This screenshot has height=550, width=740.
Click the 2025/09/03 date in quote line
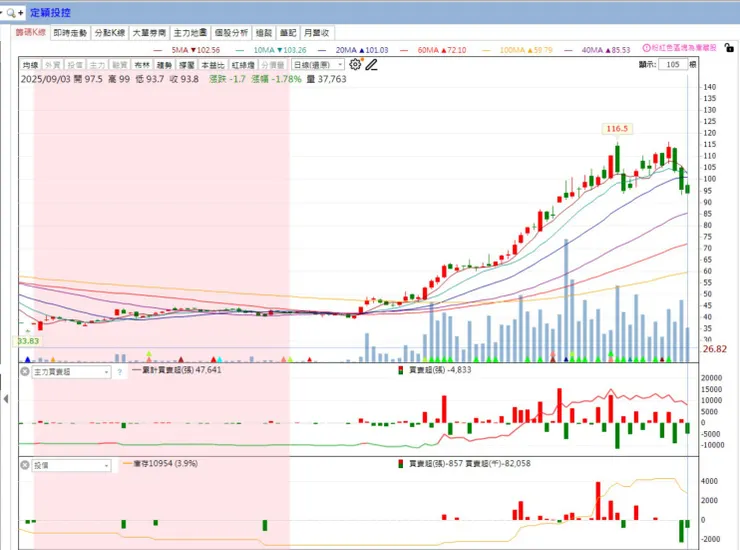click(x=46, y=79)
